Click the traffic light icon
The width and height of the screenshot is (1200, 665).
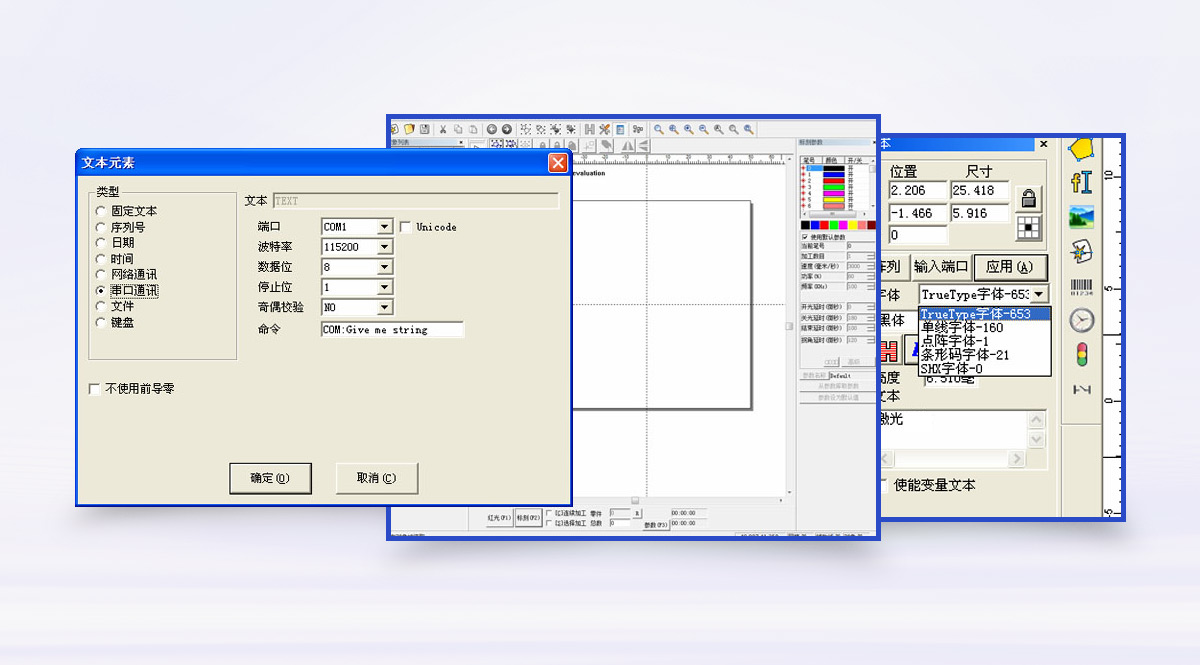coord(1081,354)
